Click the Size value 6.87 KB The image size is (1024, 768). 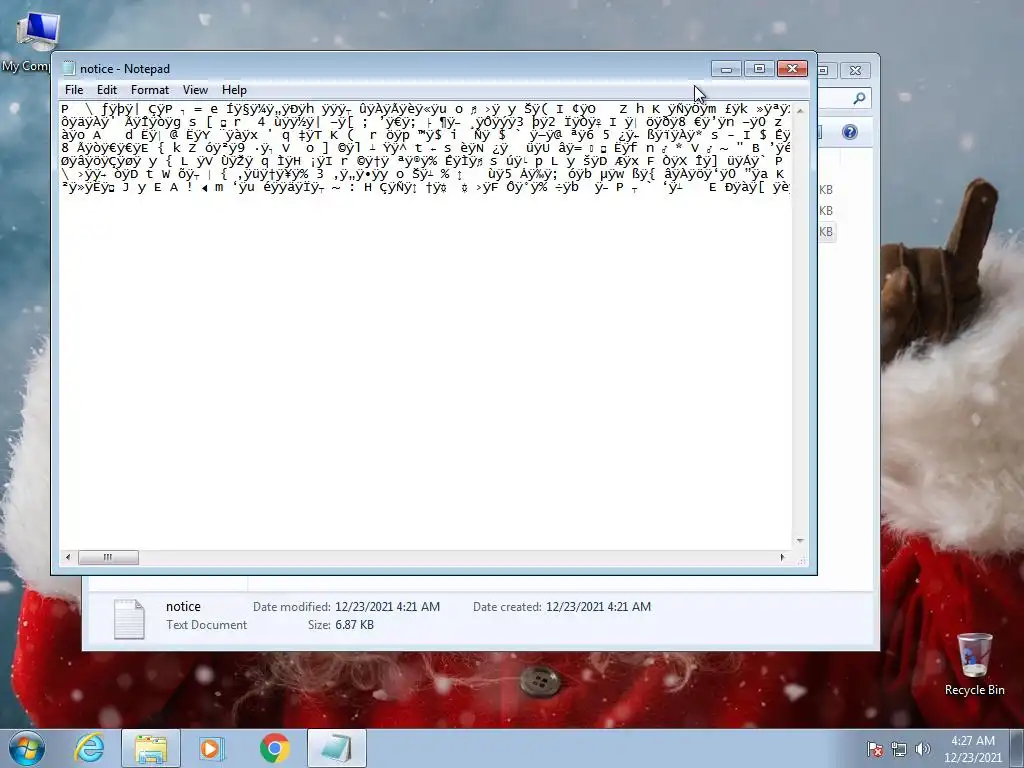click(x=355, y=625)
